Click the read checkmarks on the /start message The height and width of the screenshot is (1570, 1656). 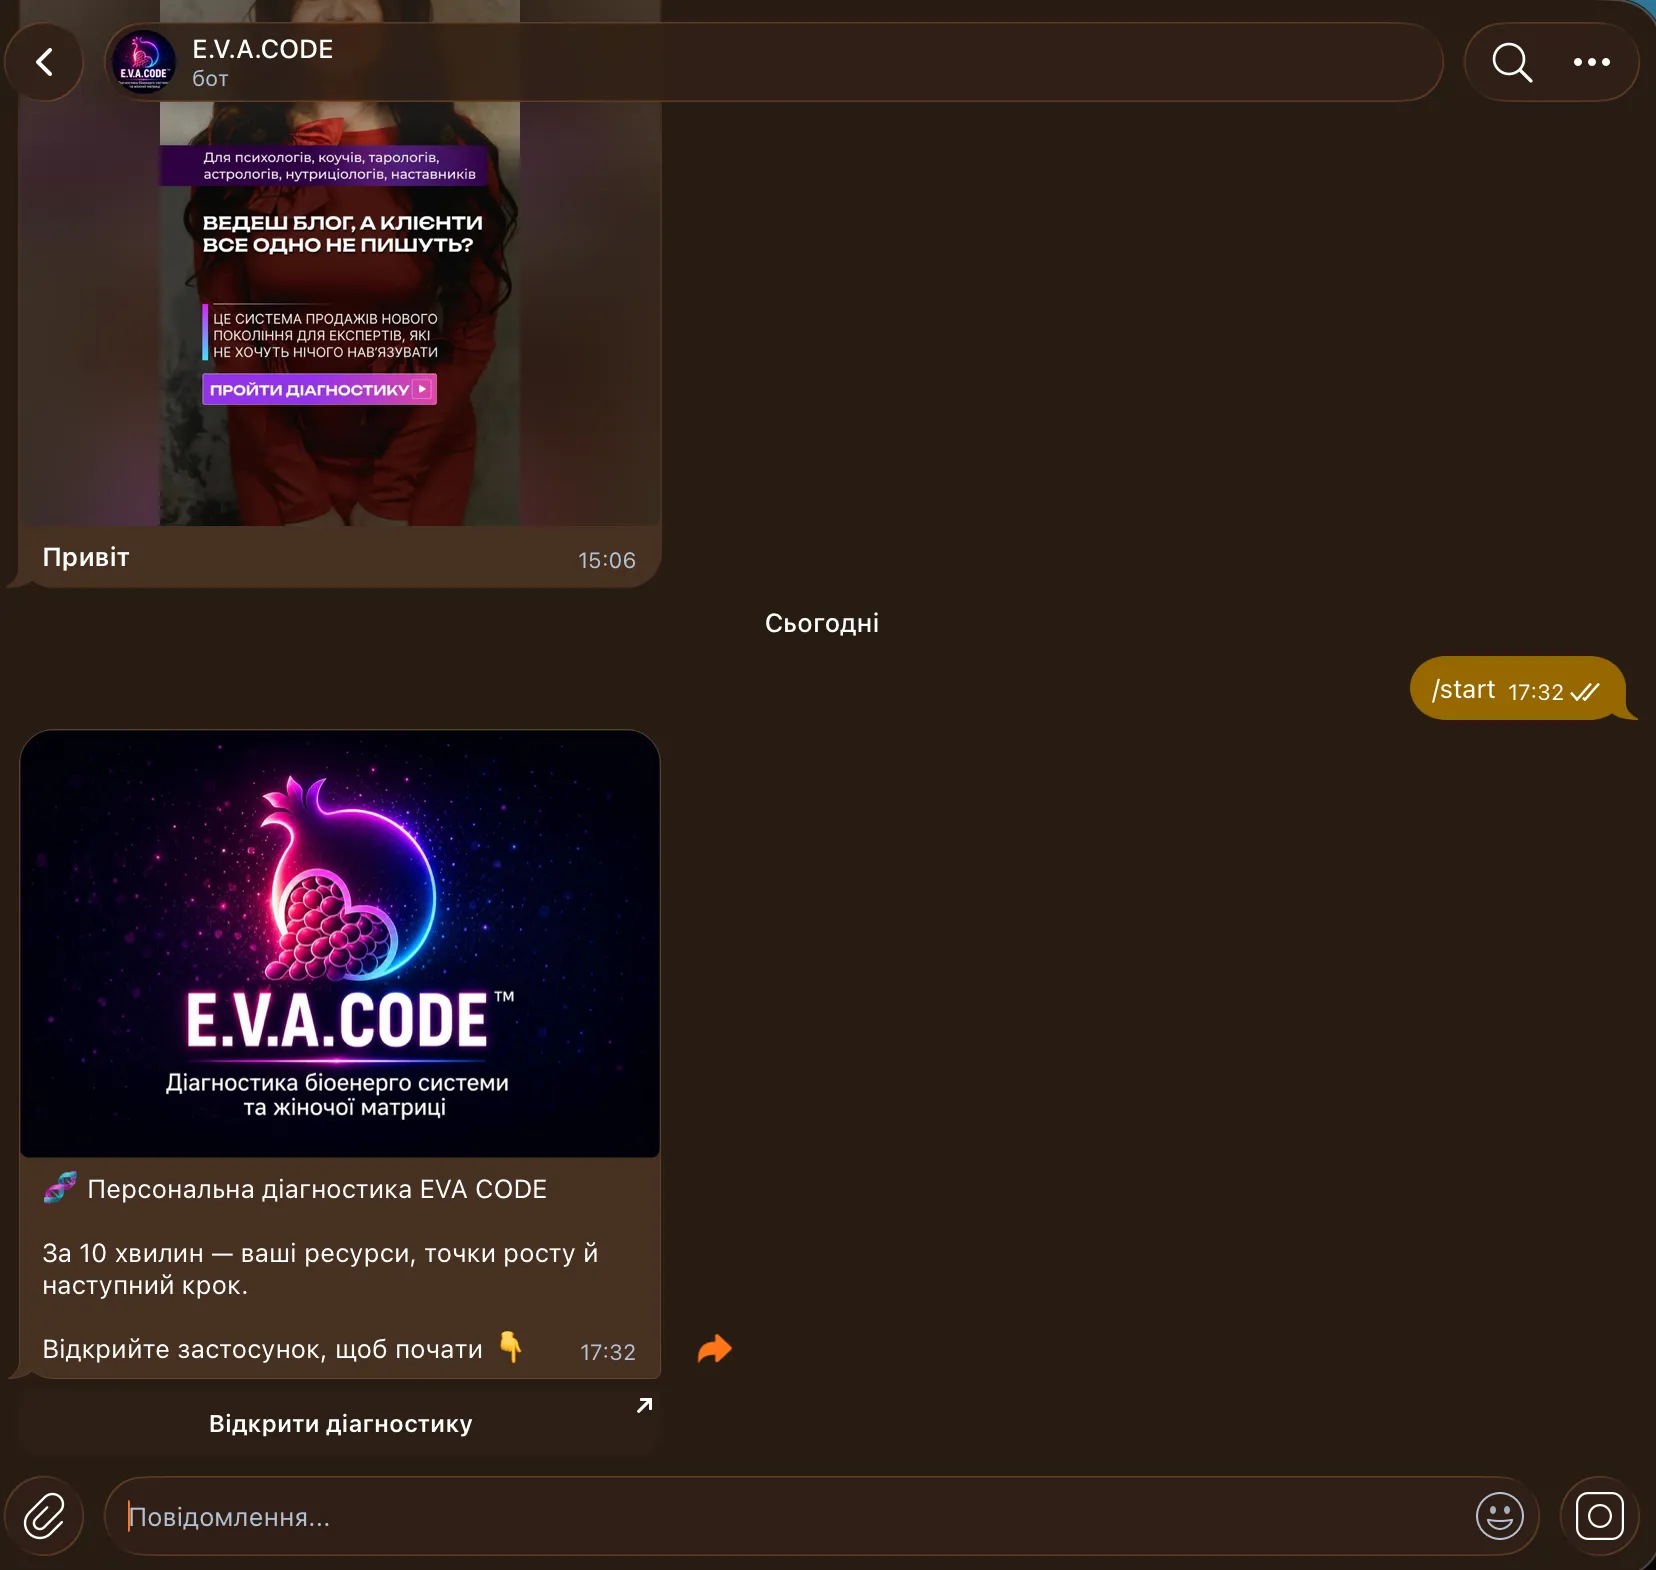pyautogui.click(x=1585, y=692)
